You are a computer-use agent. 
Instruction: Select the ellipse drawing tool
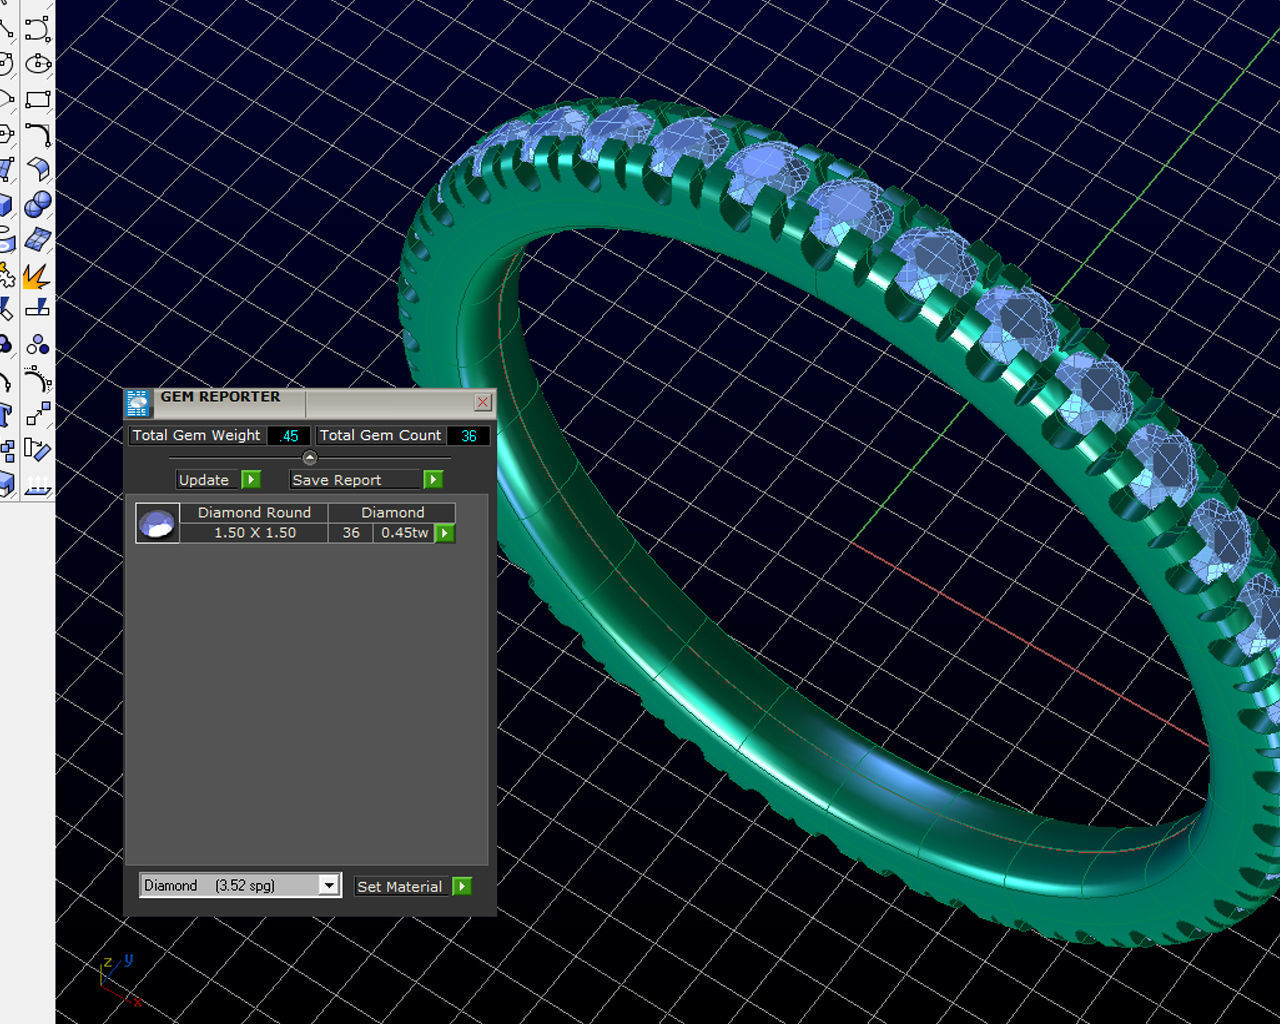tap(38, 64)
